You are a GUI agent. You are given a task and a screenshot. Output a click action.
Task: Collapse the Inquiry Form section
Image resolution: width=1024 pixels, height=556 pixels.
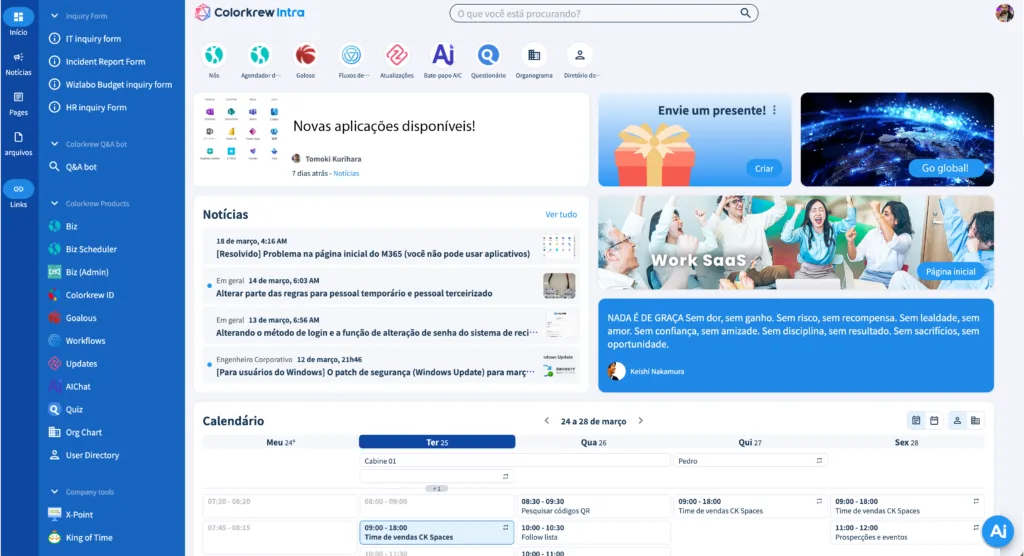(54, 16)
